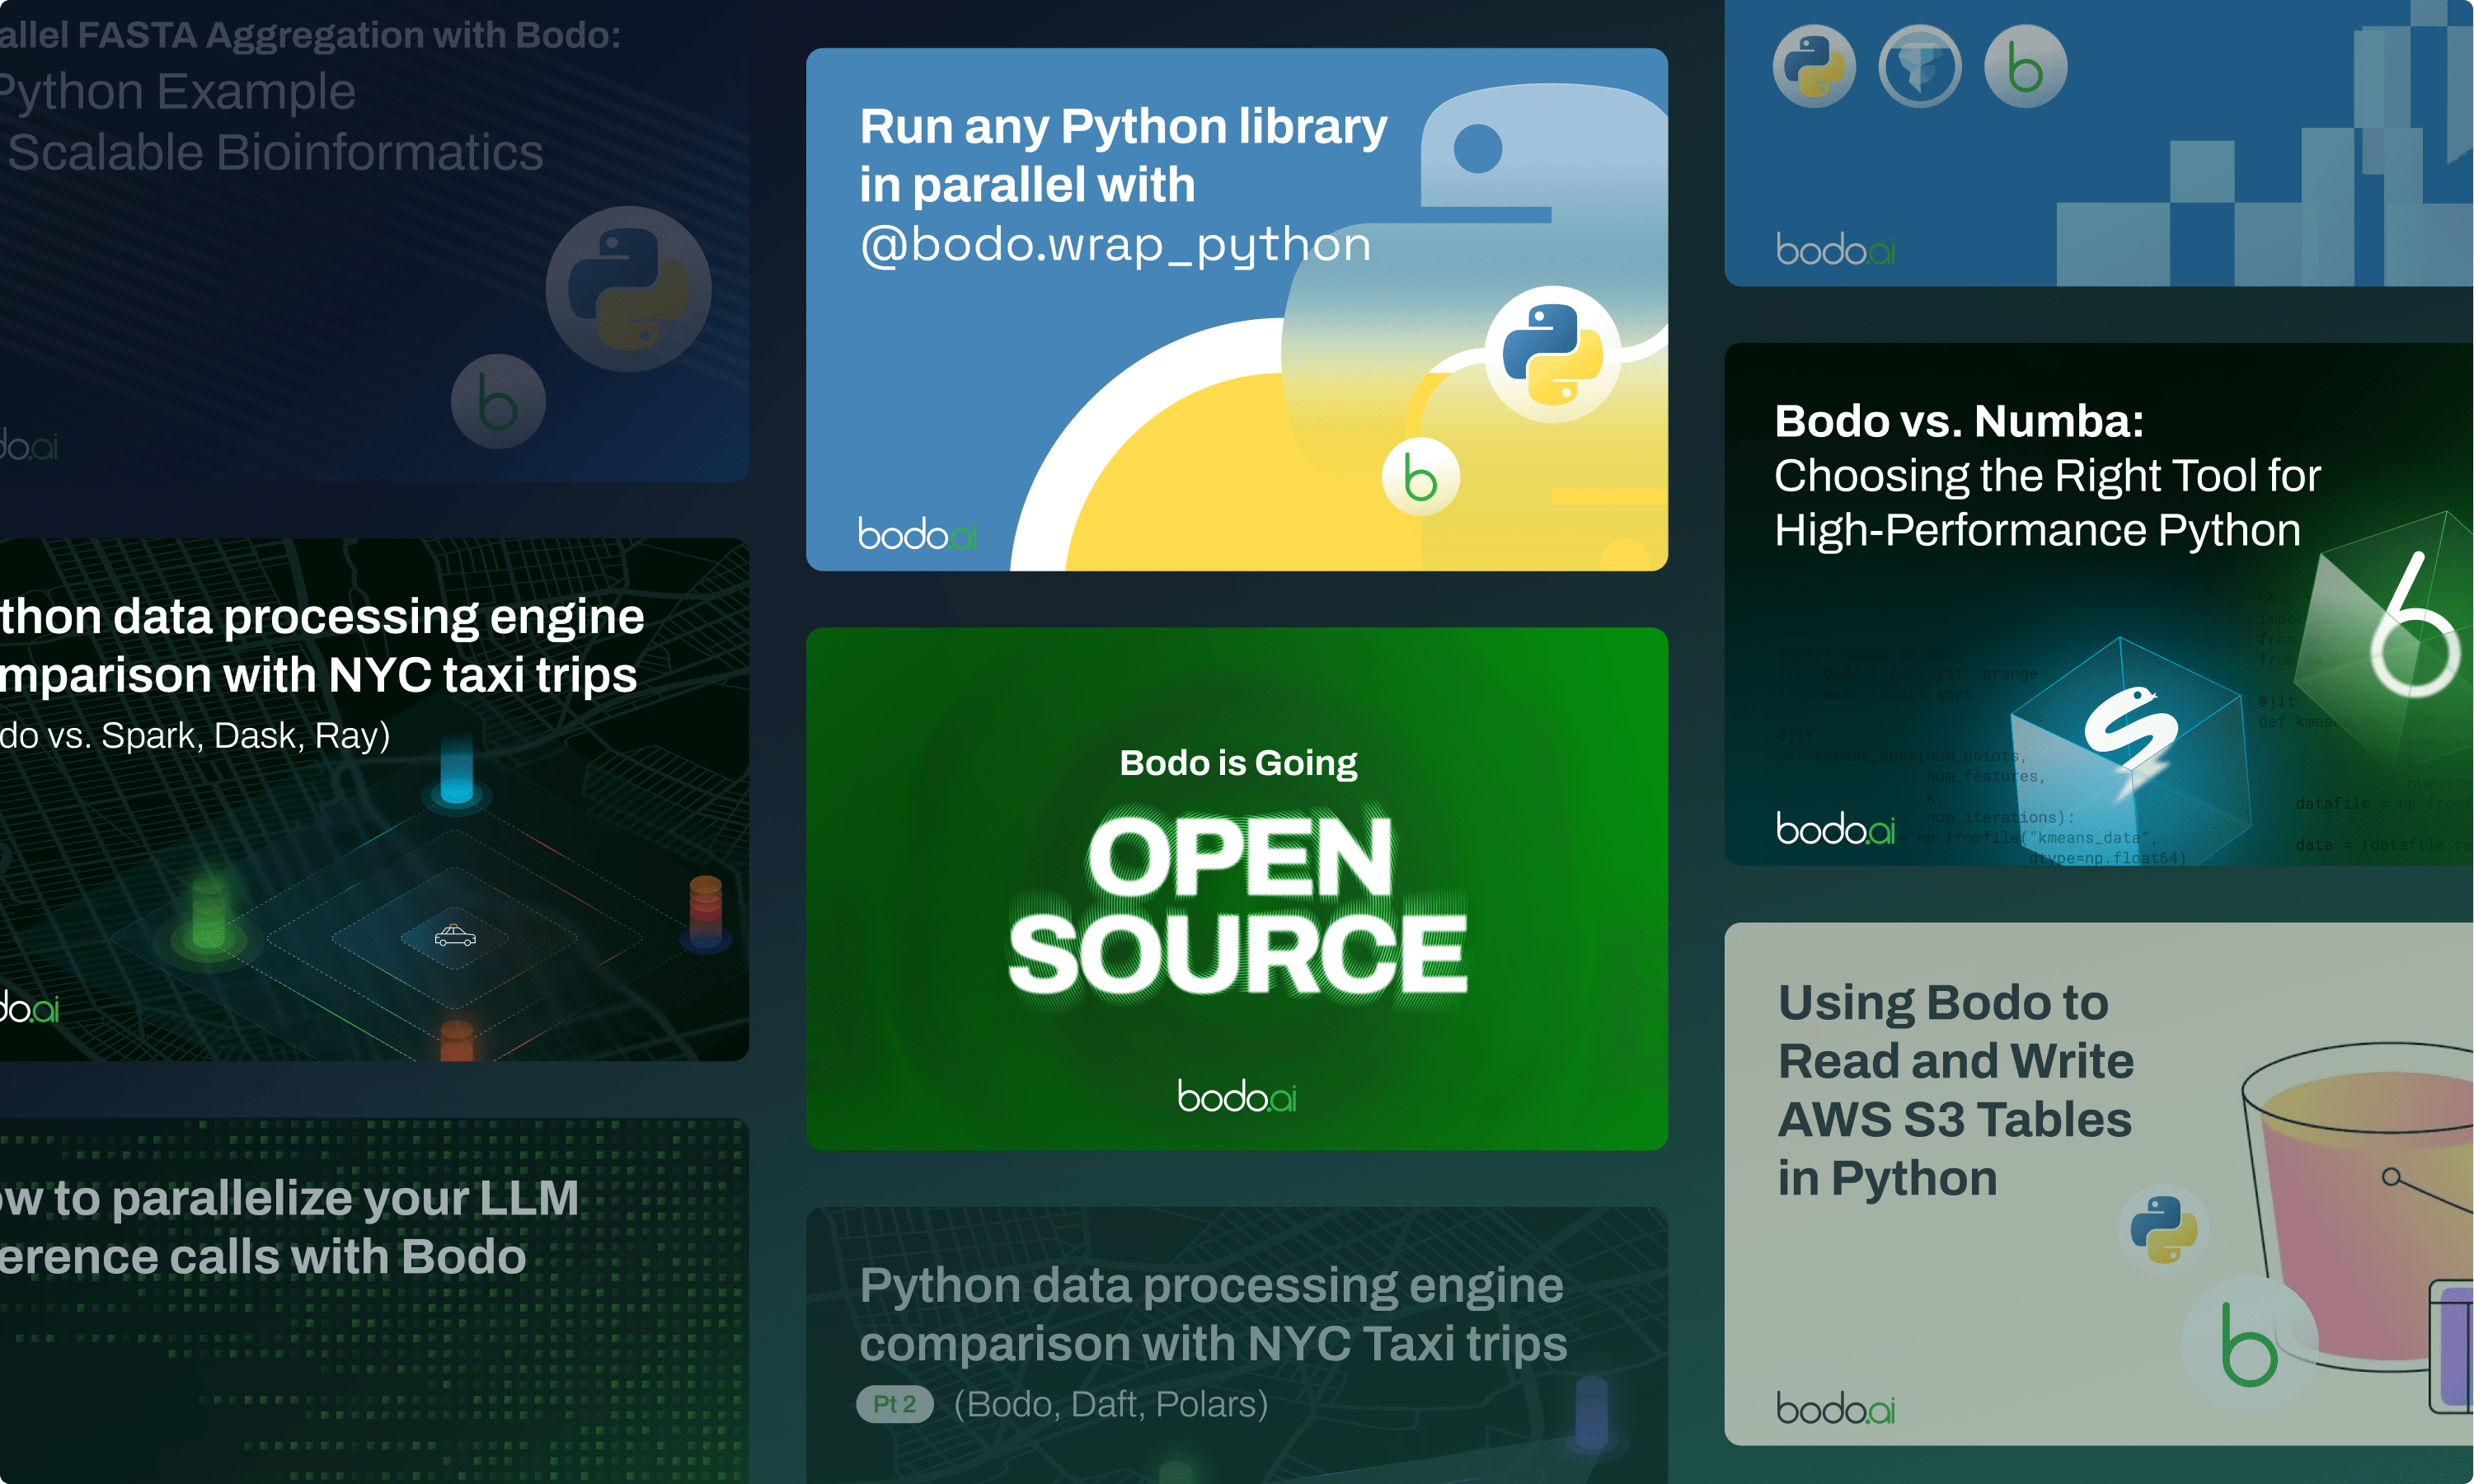The height and width of the screenshot is (1484, 2474).
Task: Click Python logo circle in top-right card
Action: (x=1814, y=67)
